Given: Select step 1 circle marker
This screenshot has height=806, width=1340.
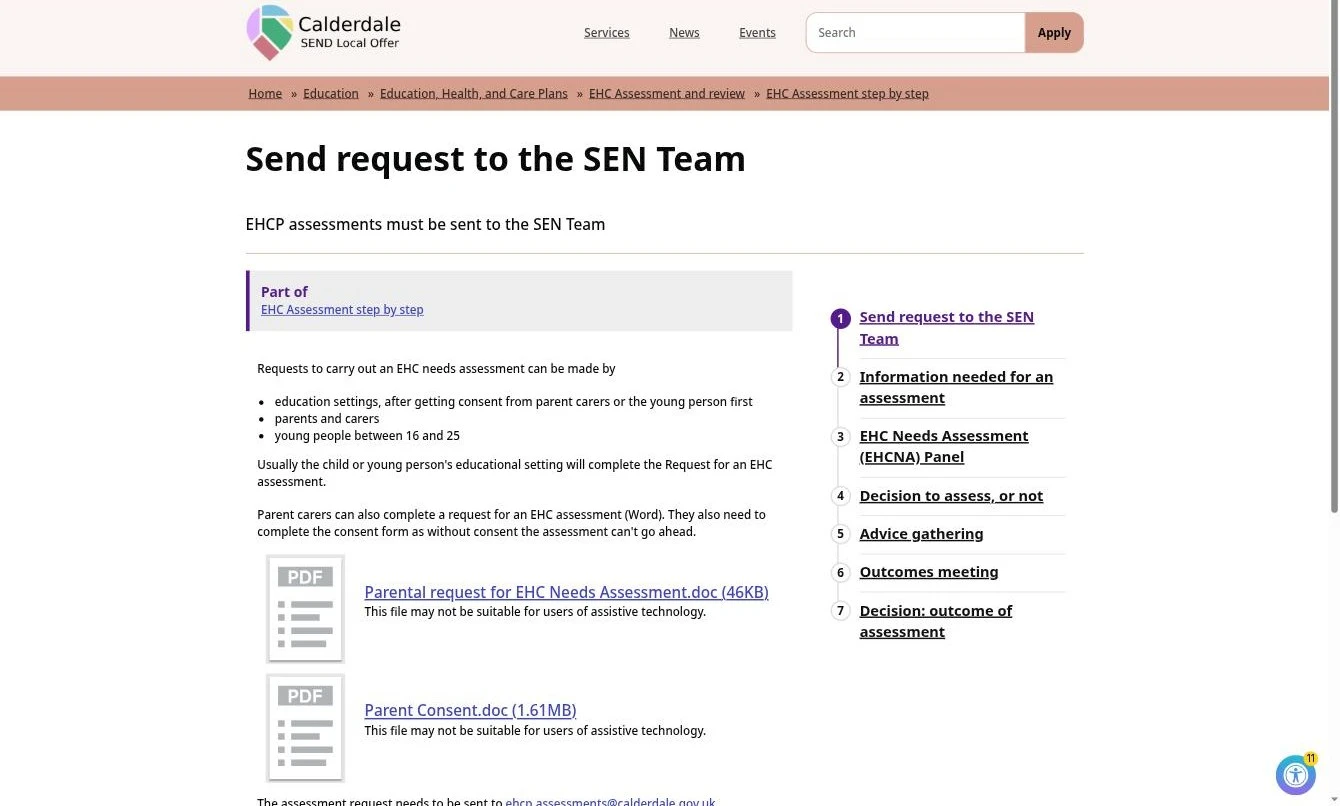Looking at the screenshot, I should 840,319.
